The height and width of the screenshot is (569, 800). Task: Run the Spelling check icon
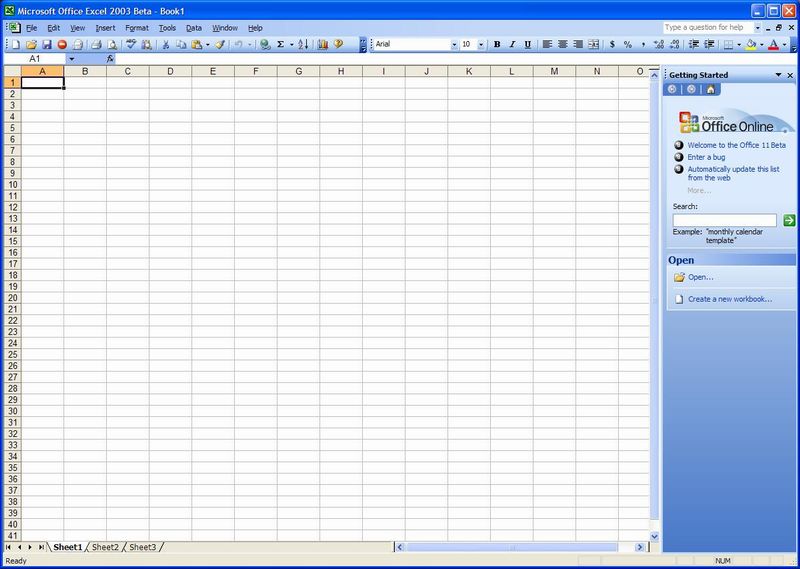pos(131,44)
